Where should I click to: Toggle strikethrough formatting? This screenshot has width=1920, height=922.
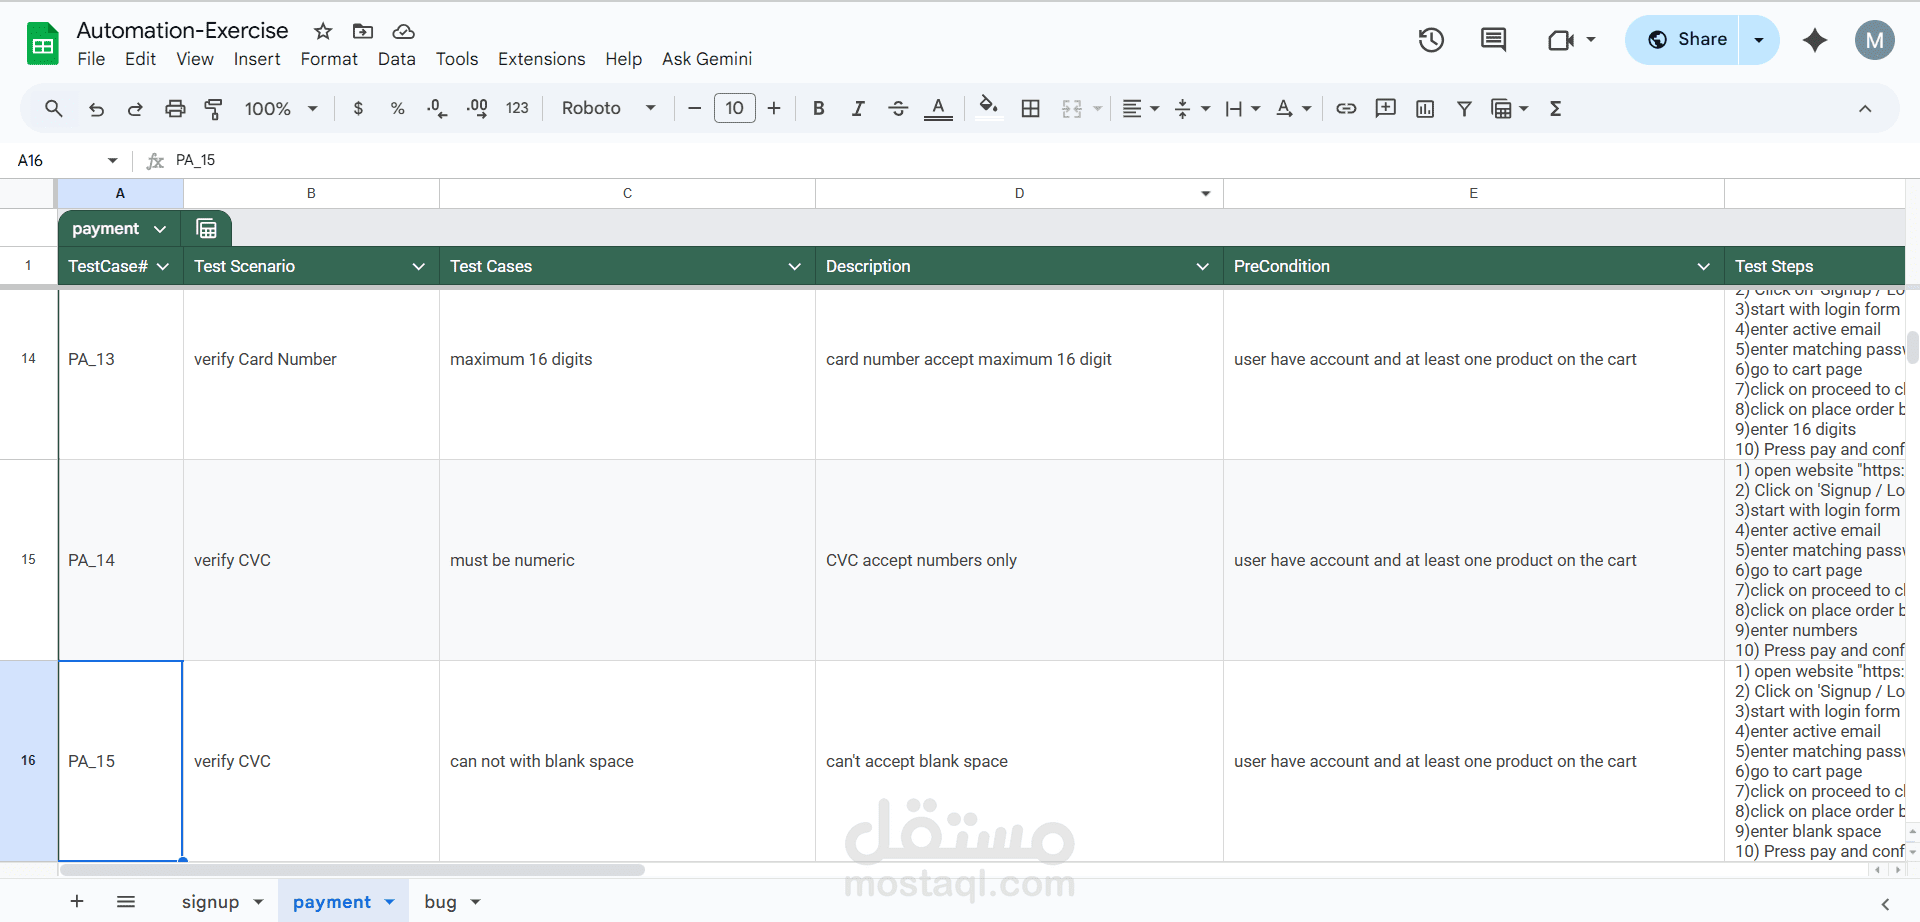click(x=898, y=108)
